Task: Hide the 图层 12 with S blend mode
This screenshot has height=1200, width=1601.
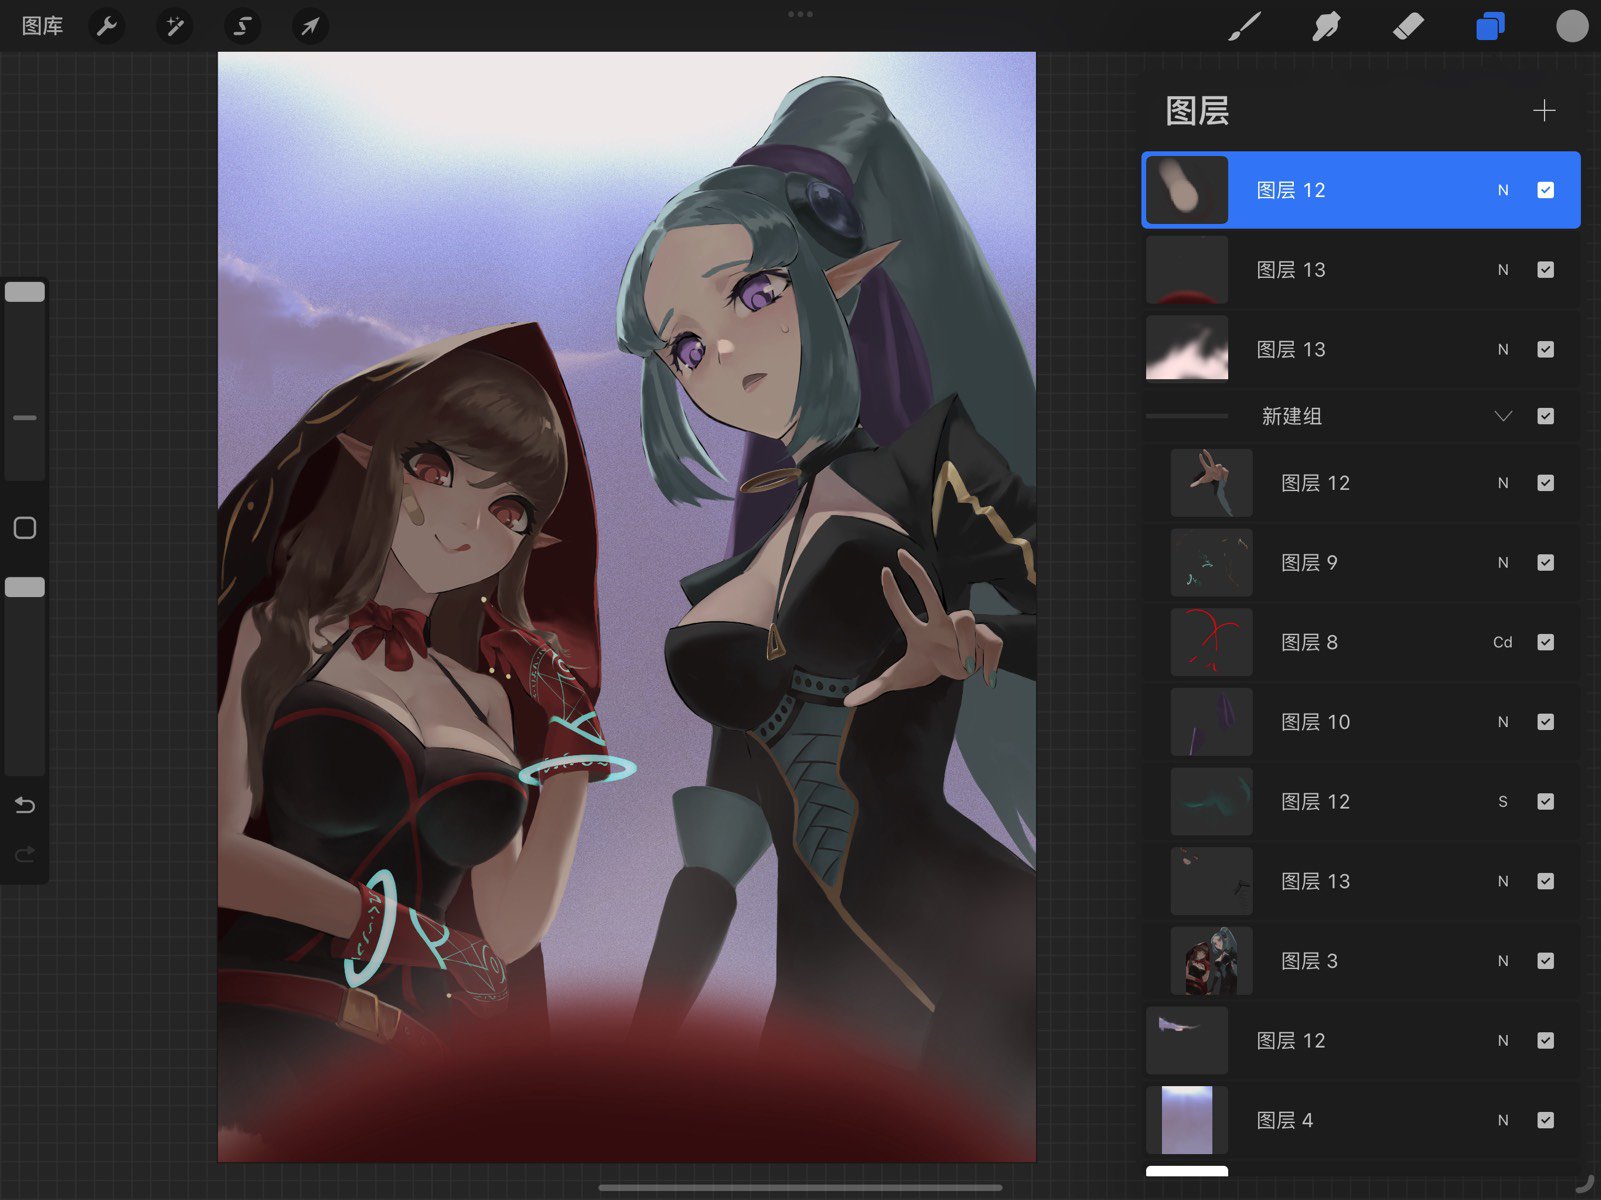Action: 1545,801
